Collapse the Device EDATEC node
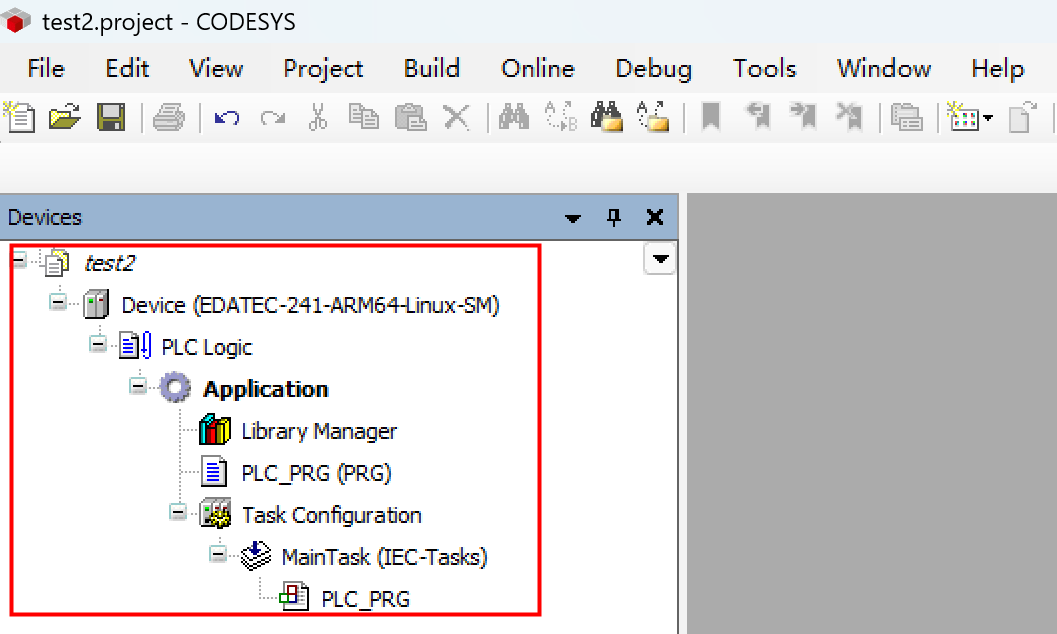The image size is (1057, 634). [x=58, y=302]
